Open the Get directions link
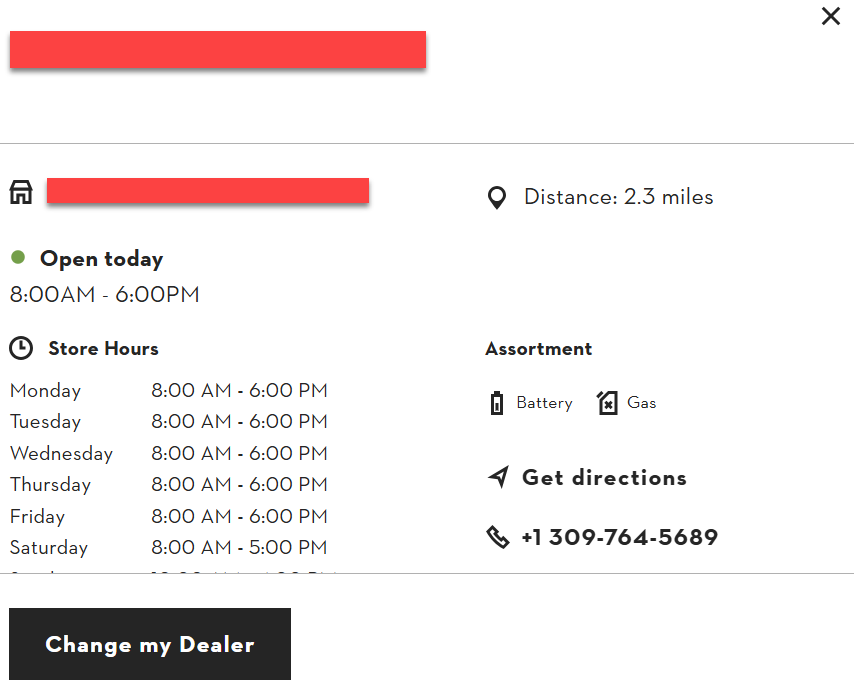This screenshot has height=680, width=854. point(604,477)
